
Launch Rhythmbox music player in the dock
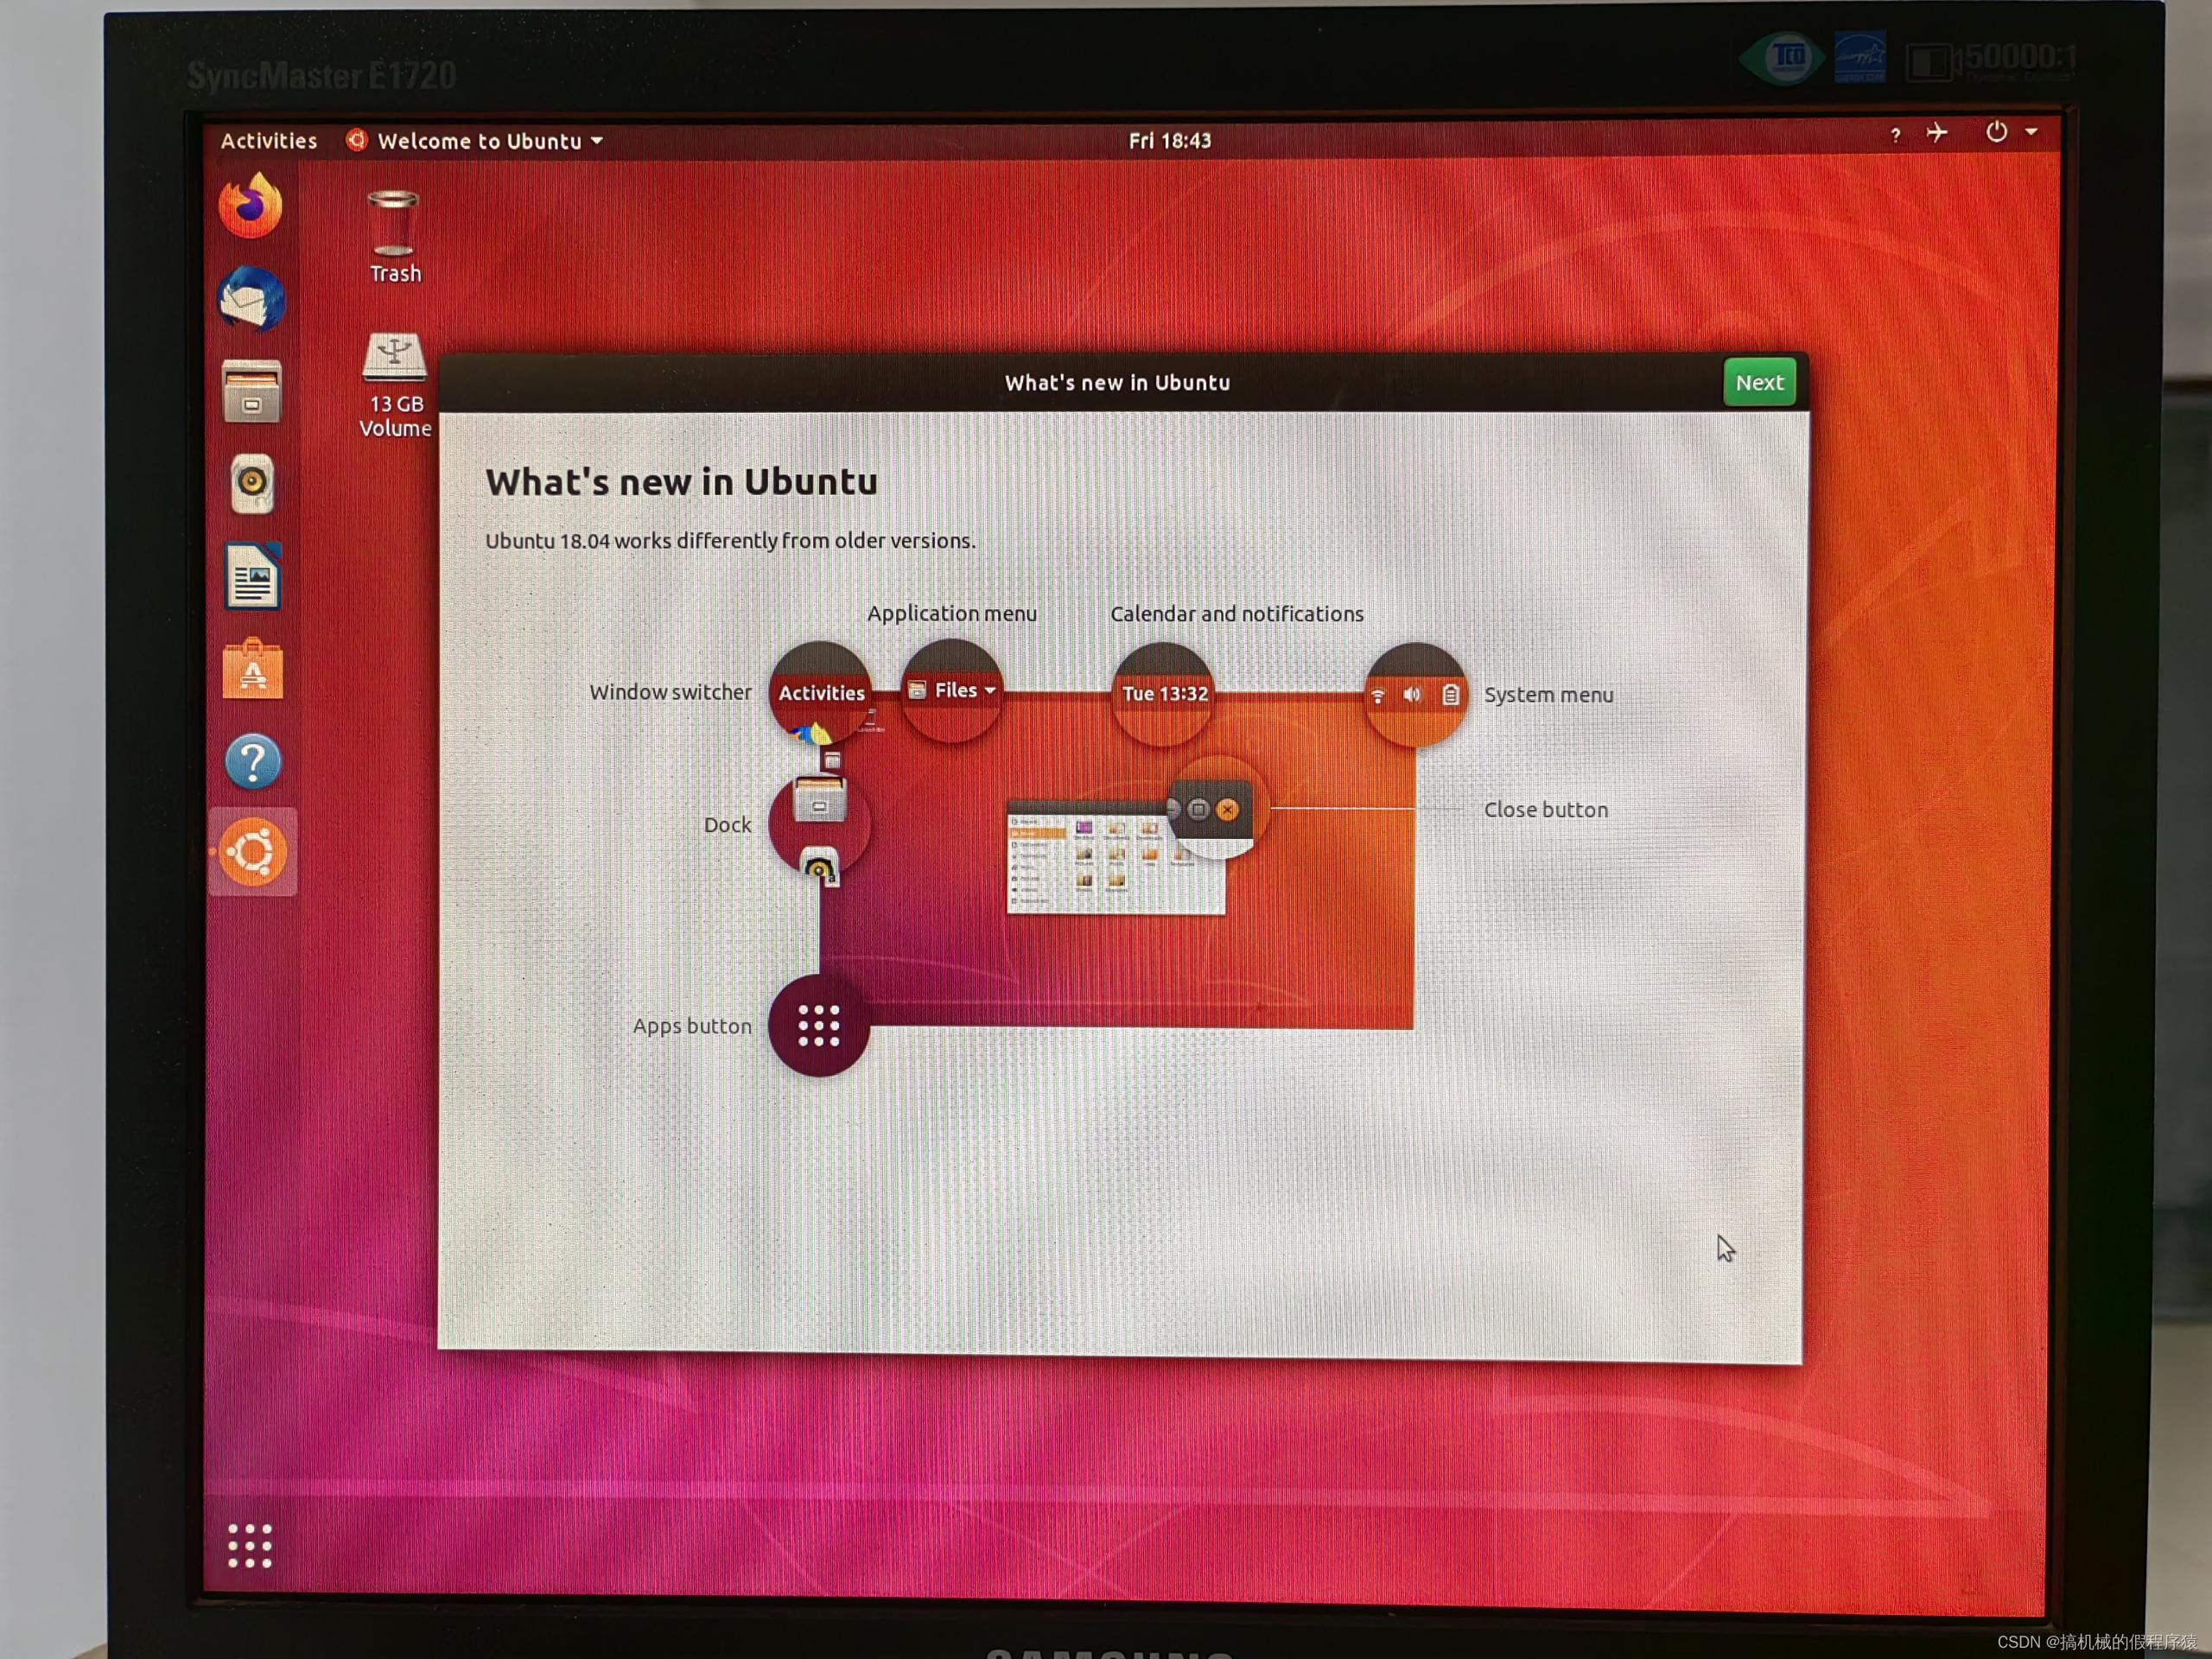tap(252, 484)
